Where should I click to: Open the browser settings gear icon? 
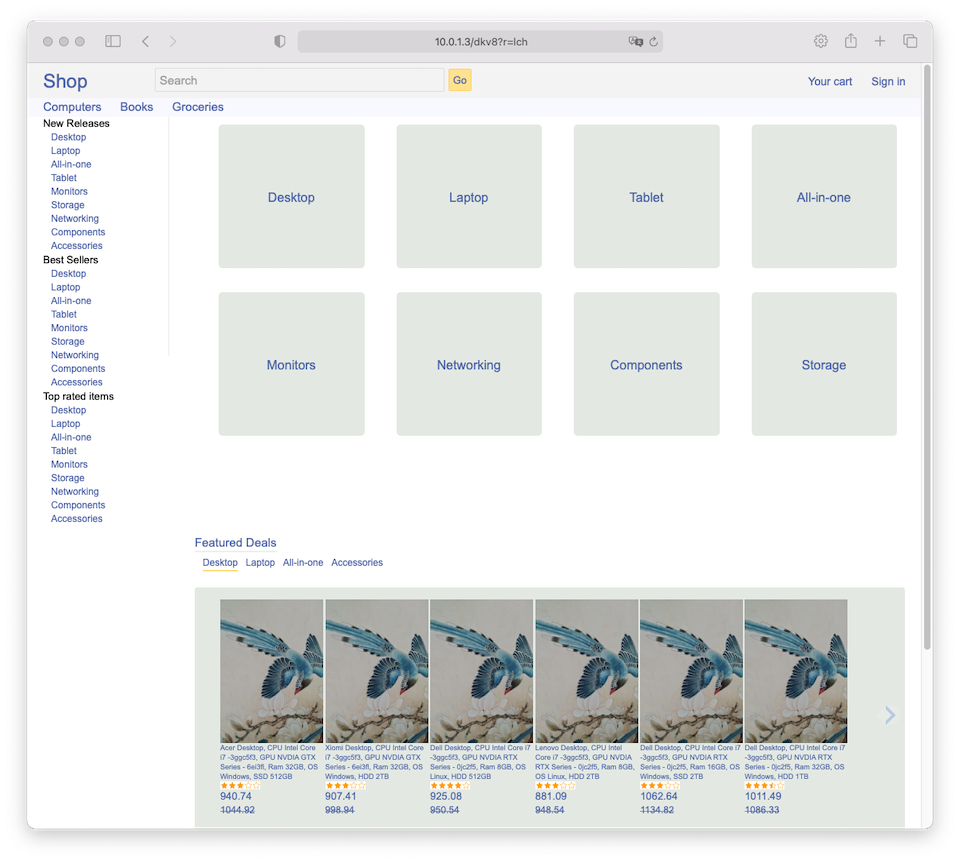click(x=821, y=41)
